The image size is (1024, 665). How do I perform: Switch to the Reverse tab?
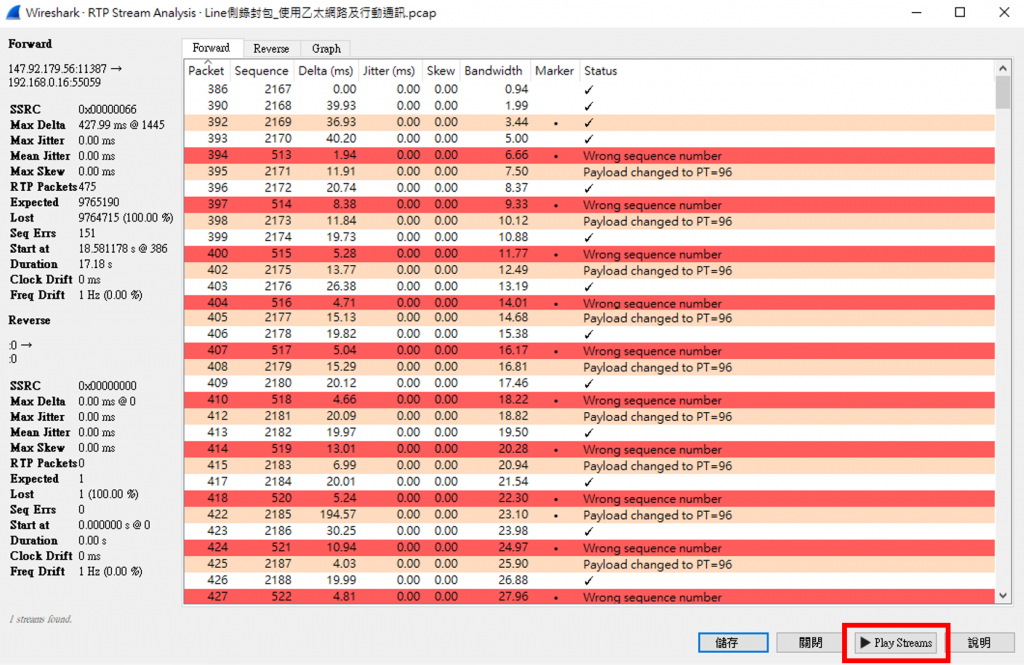(x=271, y=48)
